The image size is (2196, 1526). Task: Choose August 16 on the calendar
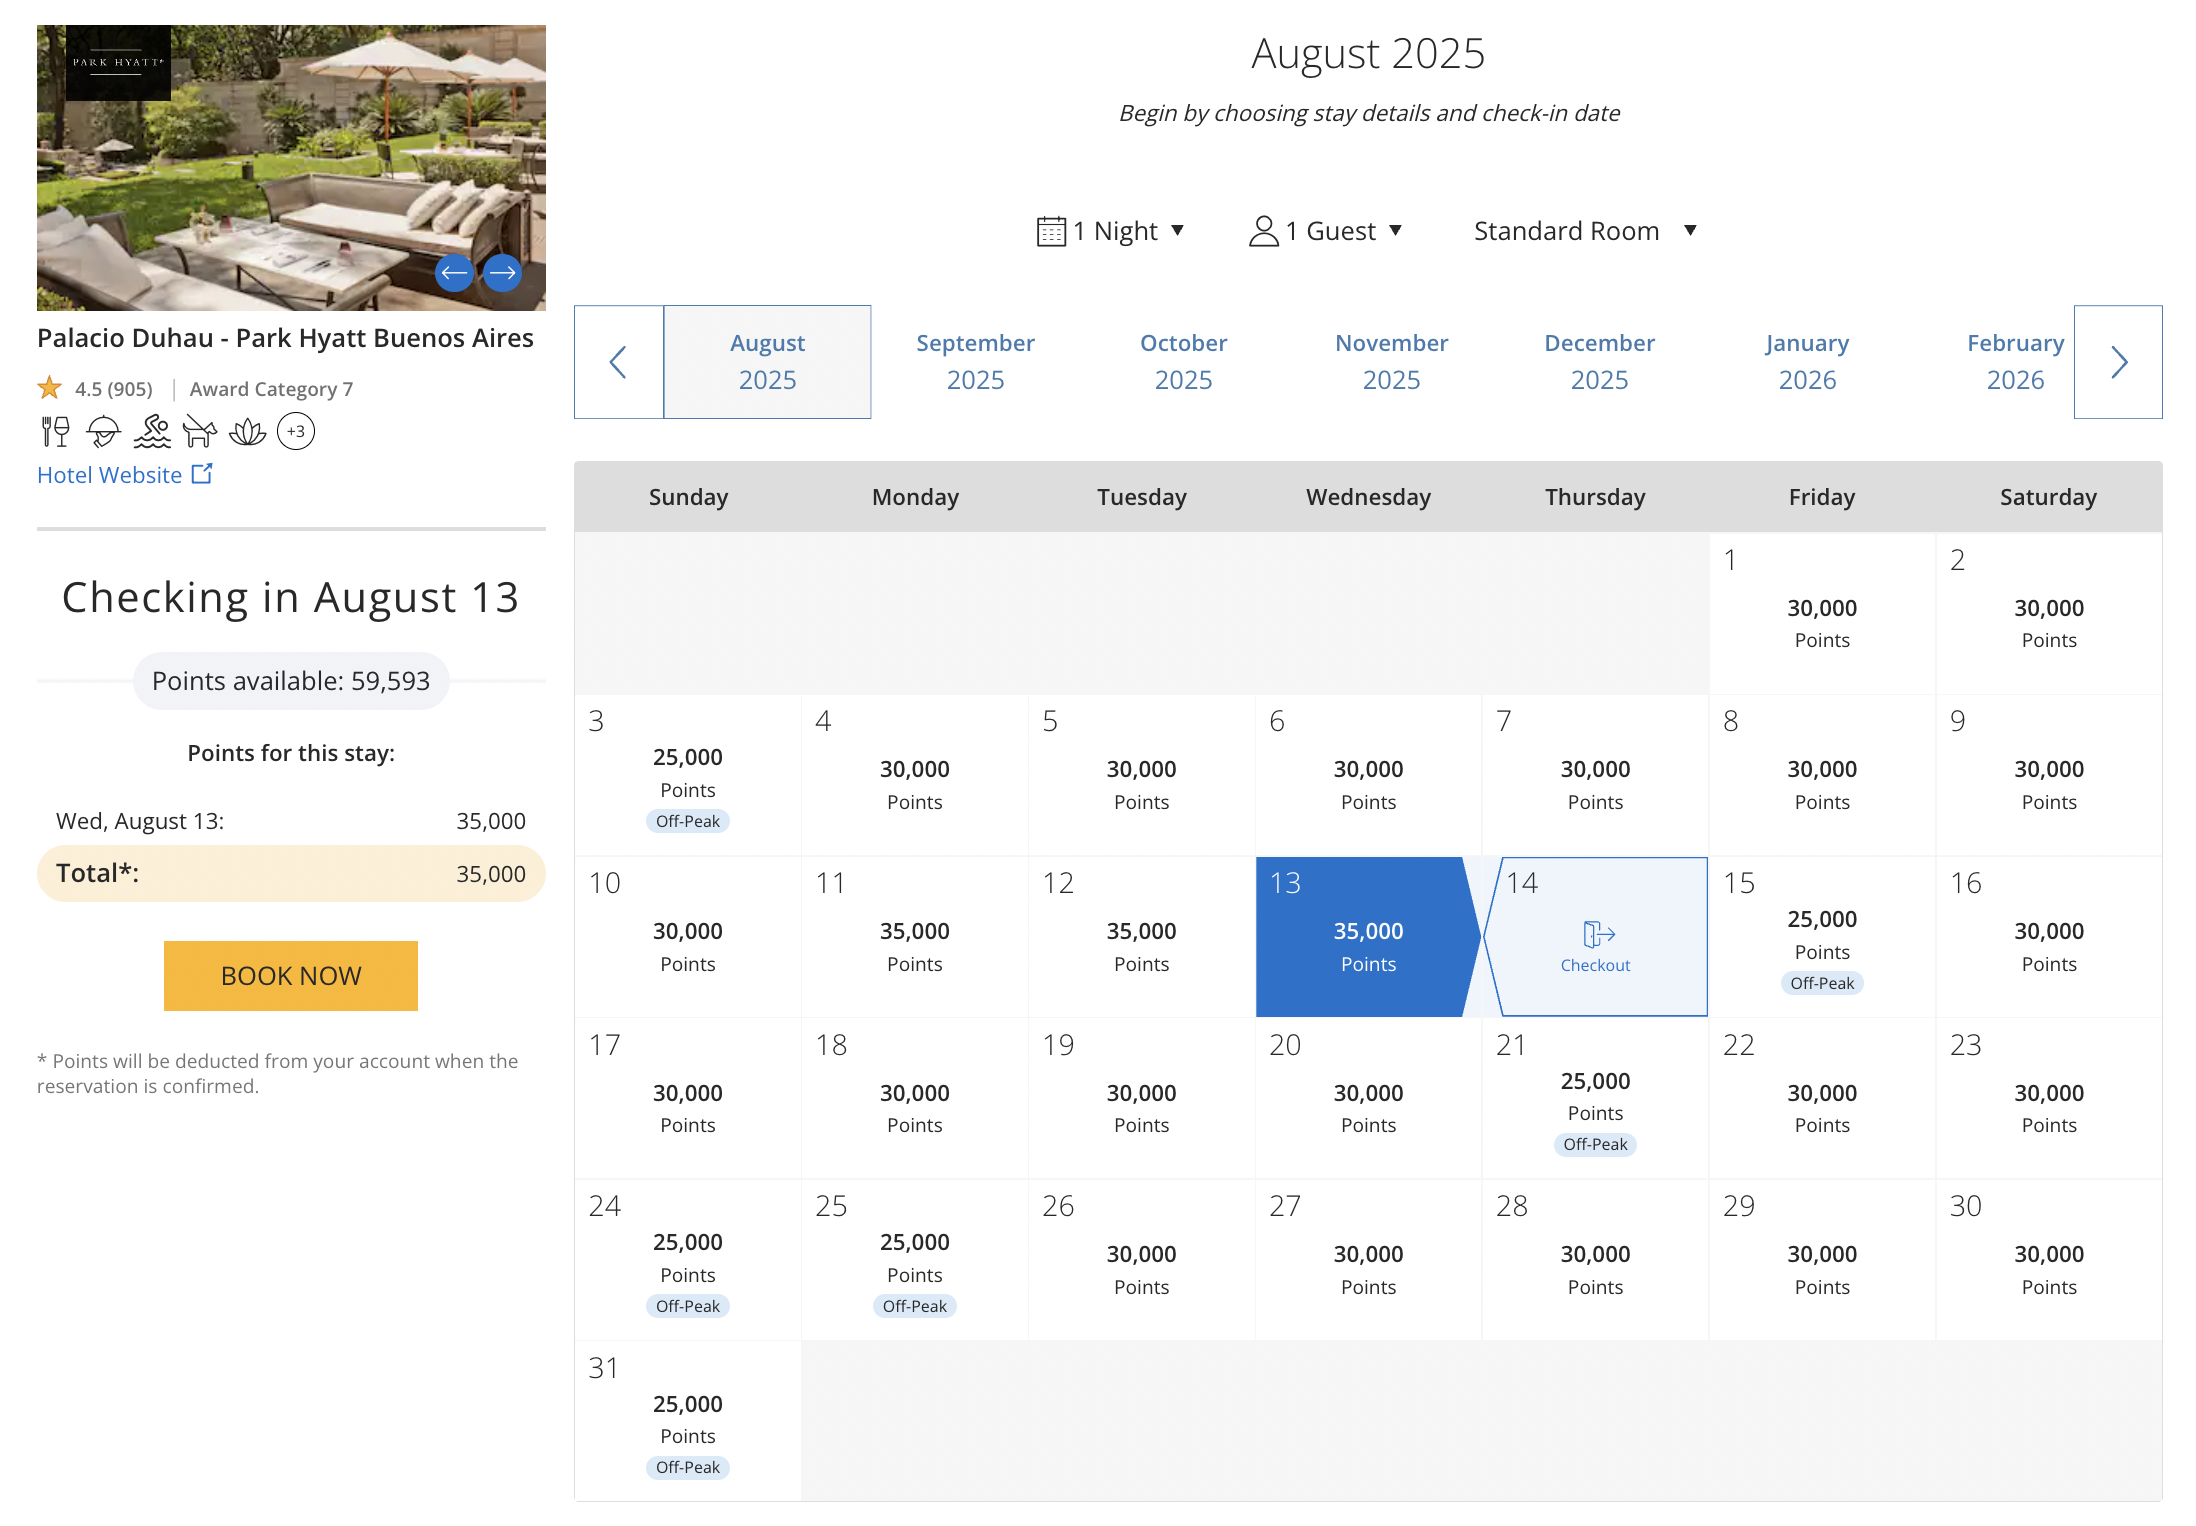[2048, 937]
